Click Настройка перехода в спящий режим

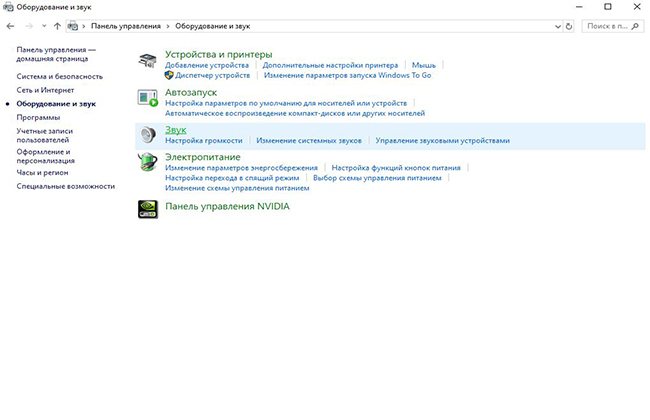point(232,178)
